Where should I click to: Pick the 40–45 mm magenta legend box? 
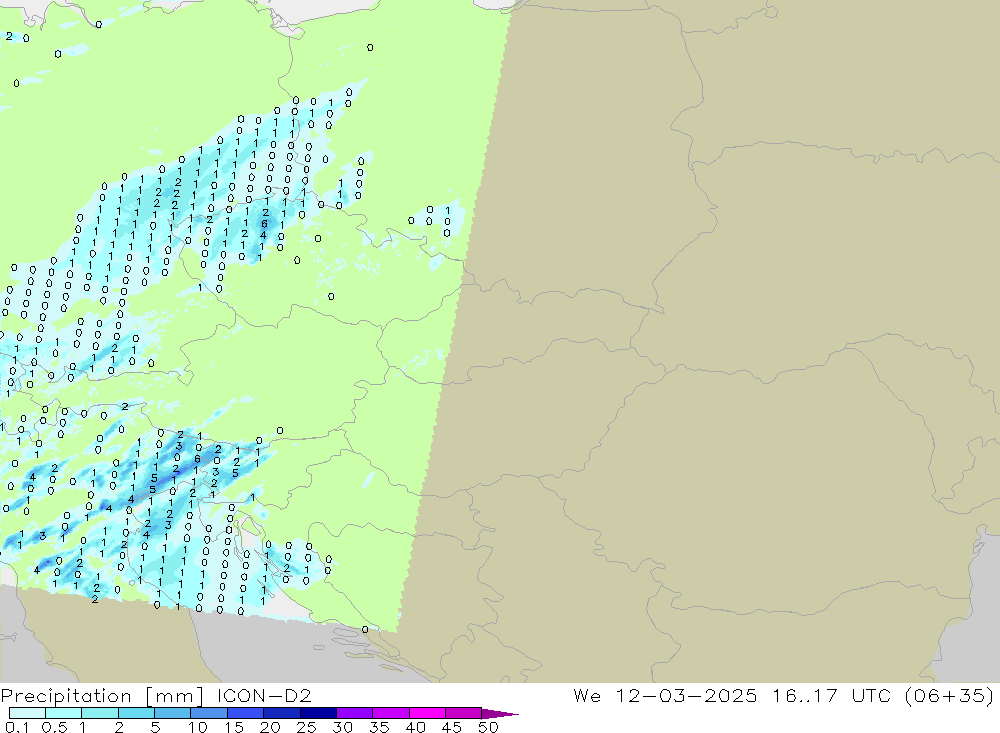click(x=427, y=713)
